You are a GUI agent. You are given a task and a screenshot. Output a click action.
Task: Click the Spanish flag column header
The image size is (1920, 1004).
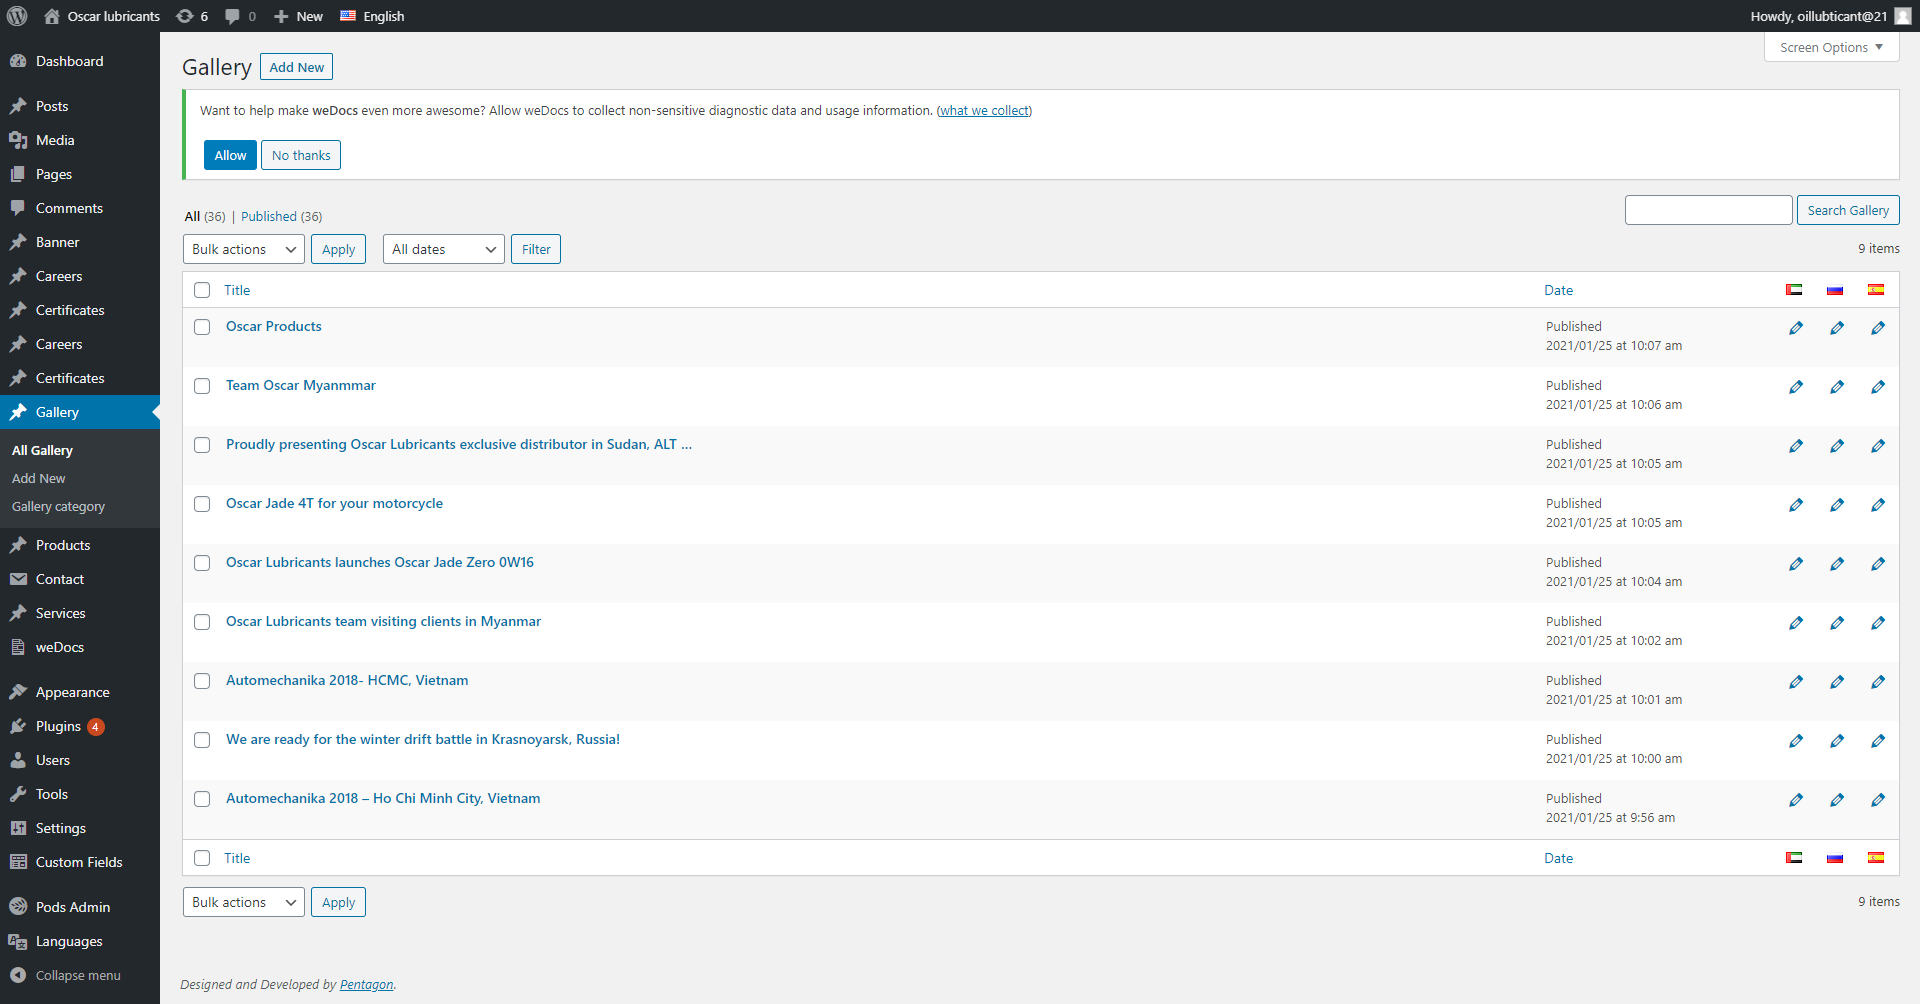tap(1876, 290)
